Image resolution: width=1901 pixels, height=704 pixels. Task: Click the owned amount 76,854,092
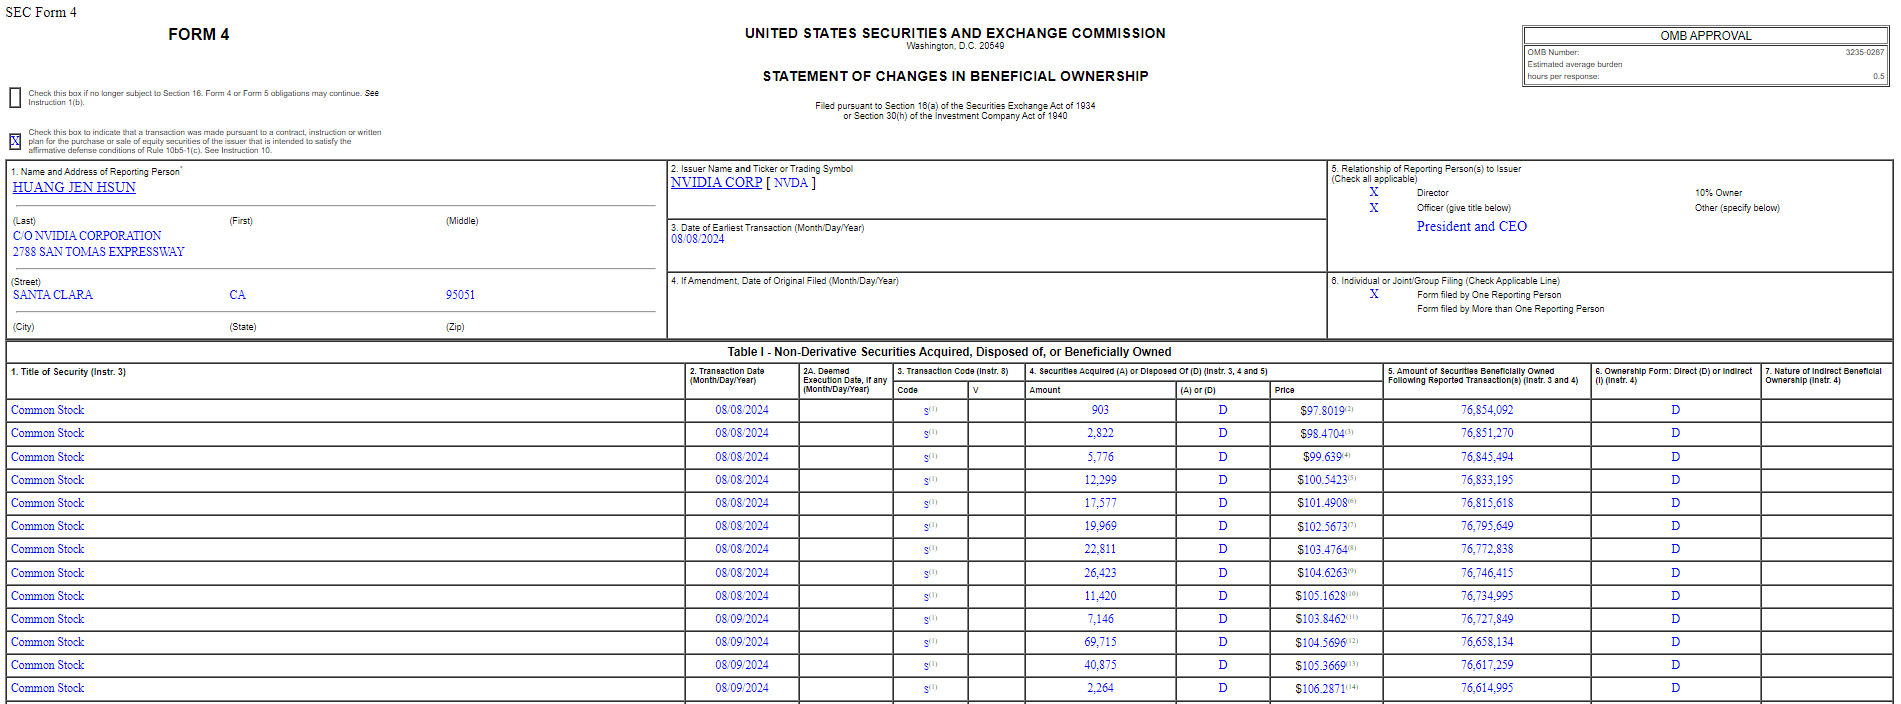pos(1487,410)
